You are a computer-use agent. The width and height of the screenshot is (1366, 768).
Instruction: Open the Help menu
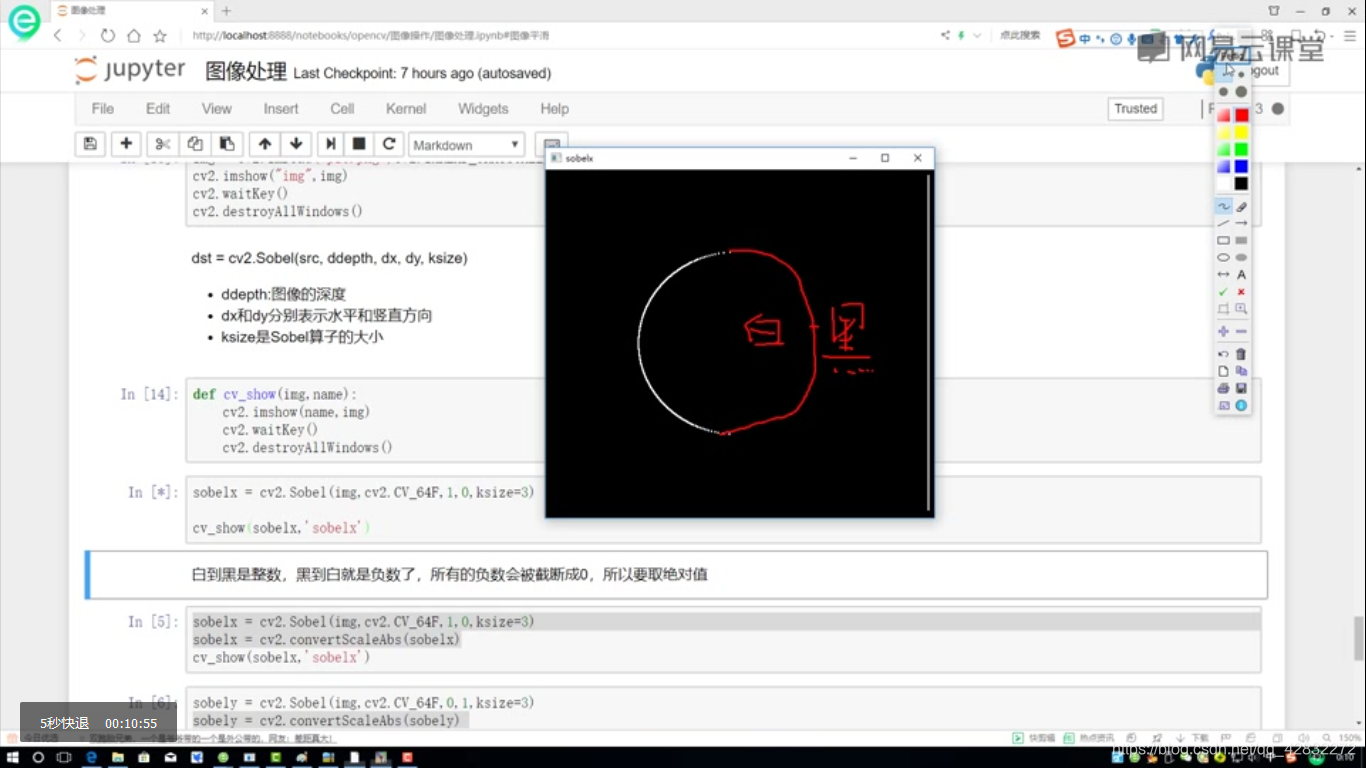click(x=554, y=108)
